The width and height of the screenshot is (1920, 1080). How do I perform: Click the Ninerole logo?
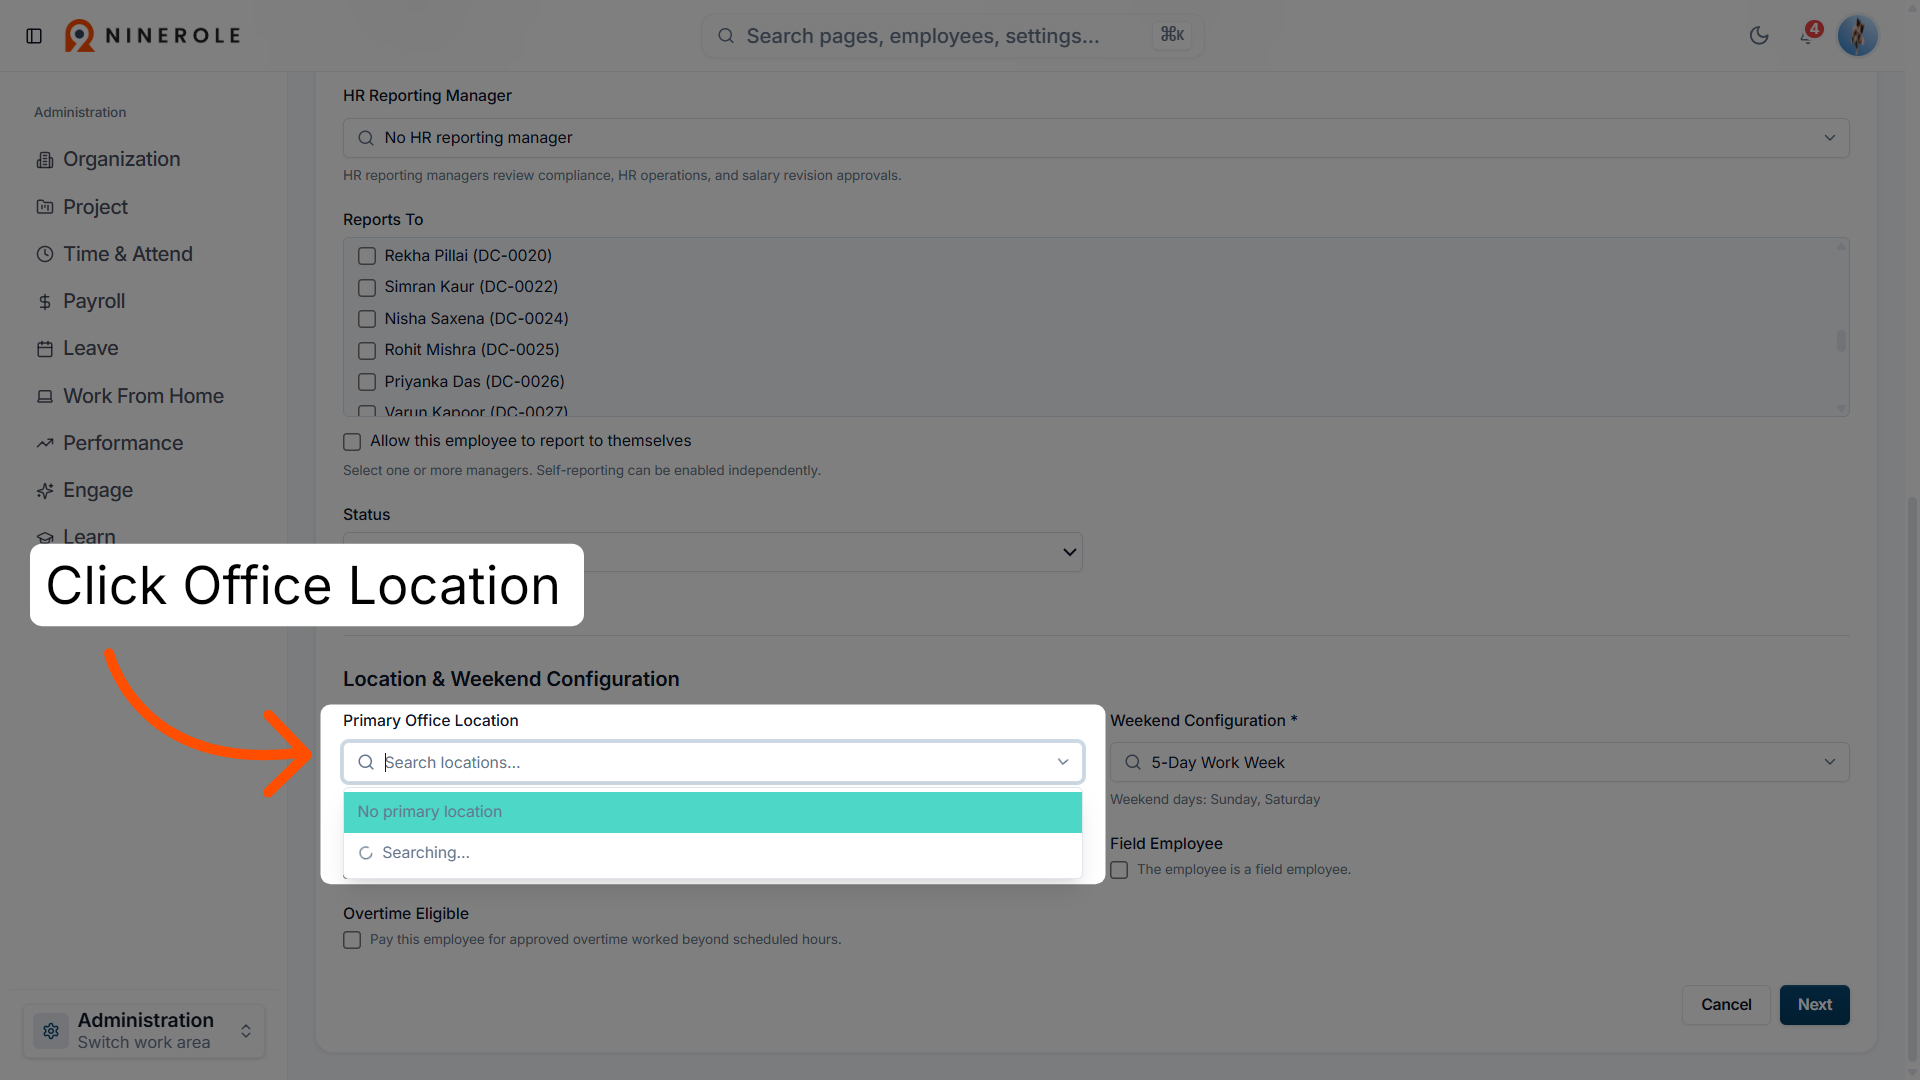(153, 36)
